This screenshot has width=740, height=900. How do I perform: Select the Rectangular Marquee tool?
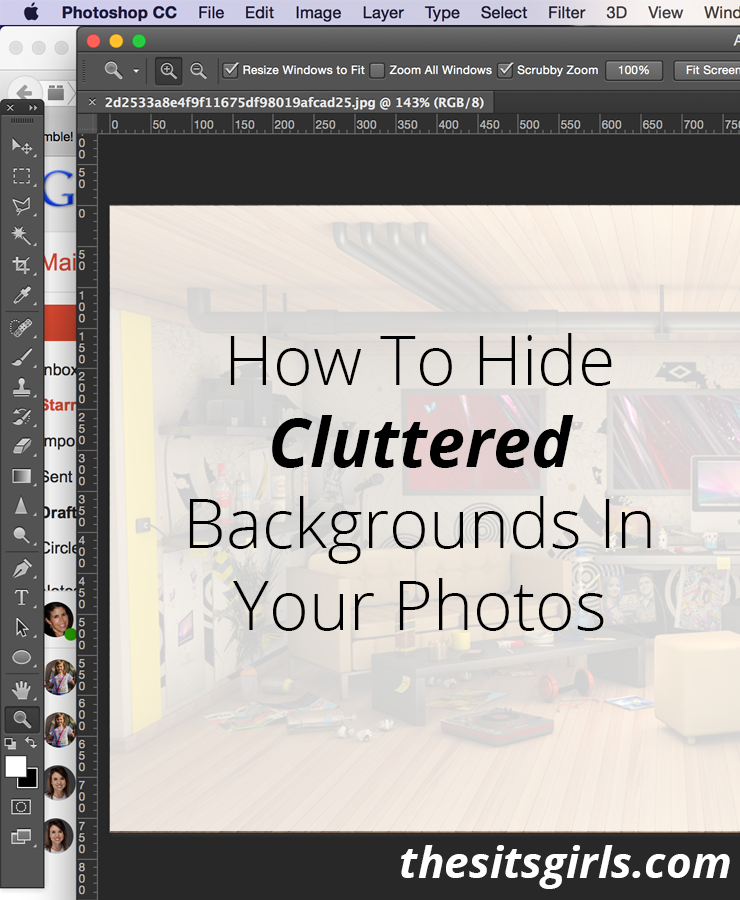pos(22,176)
